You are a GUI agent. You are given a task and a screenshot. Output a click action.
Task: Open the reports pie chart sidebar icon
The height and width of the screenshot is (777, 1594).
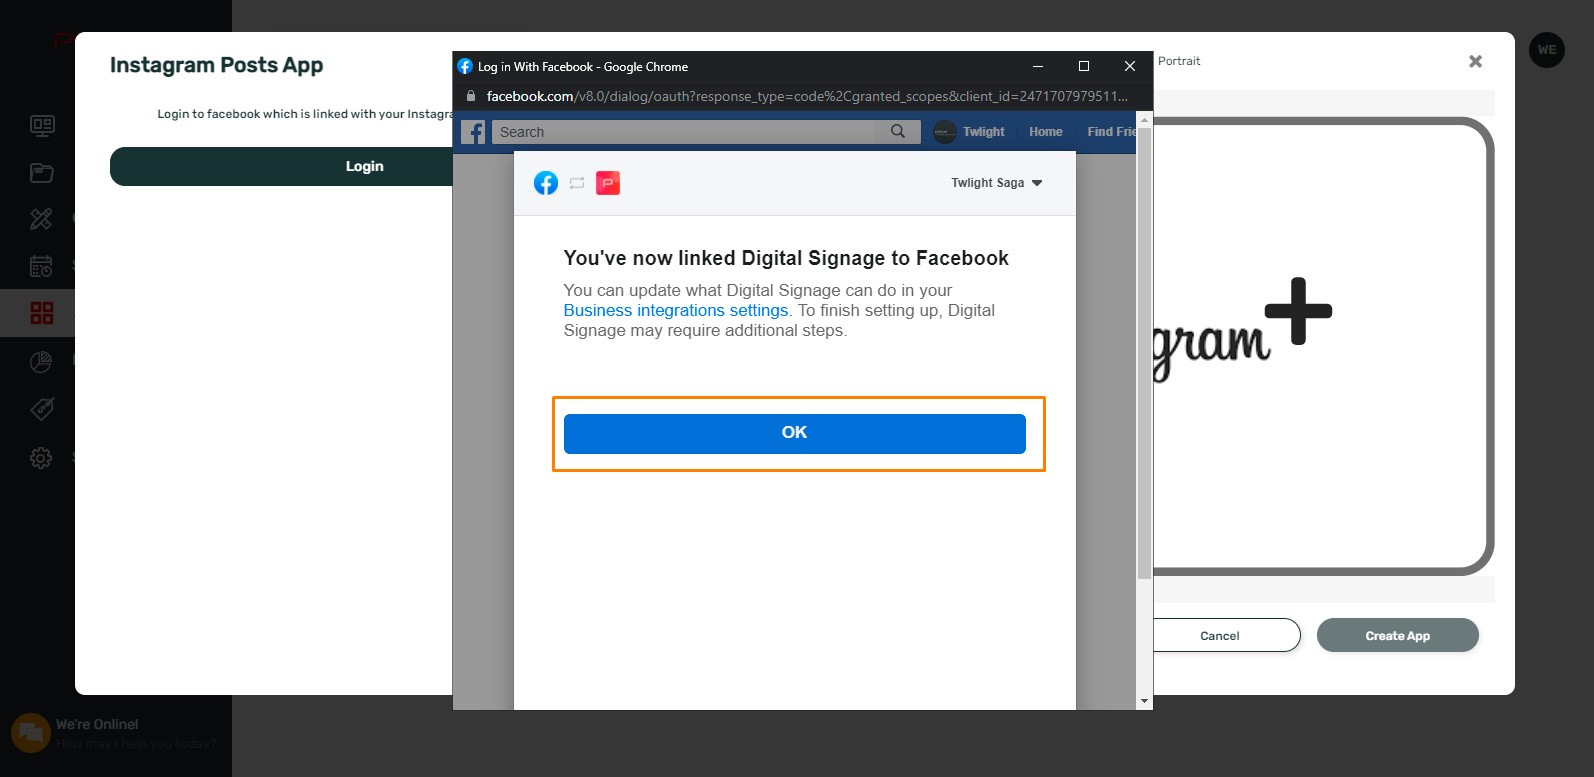click(x=41, y=362)
